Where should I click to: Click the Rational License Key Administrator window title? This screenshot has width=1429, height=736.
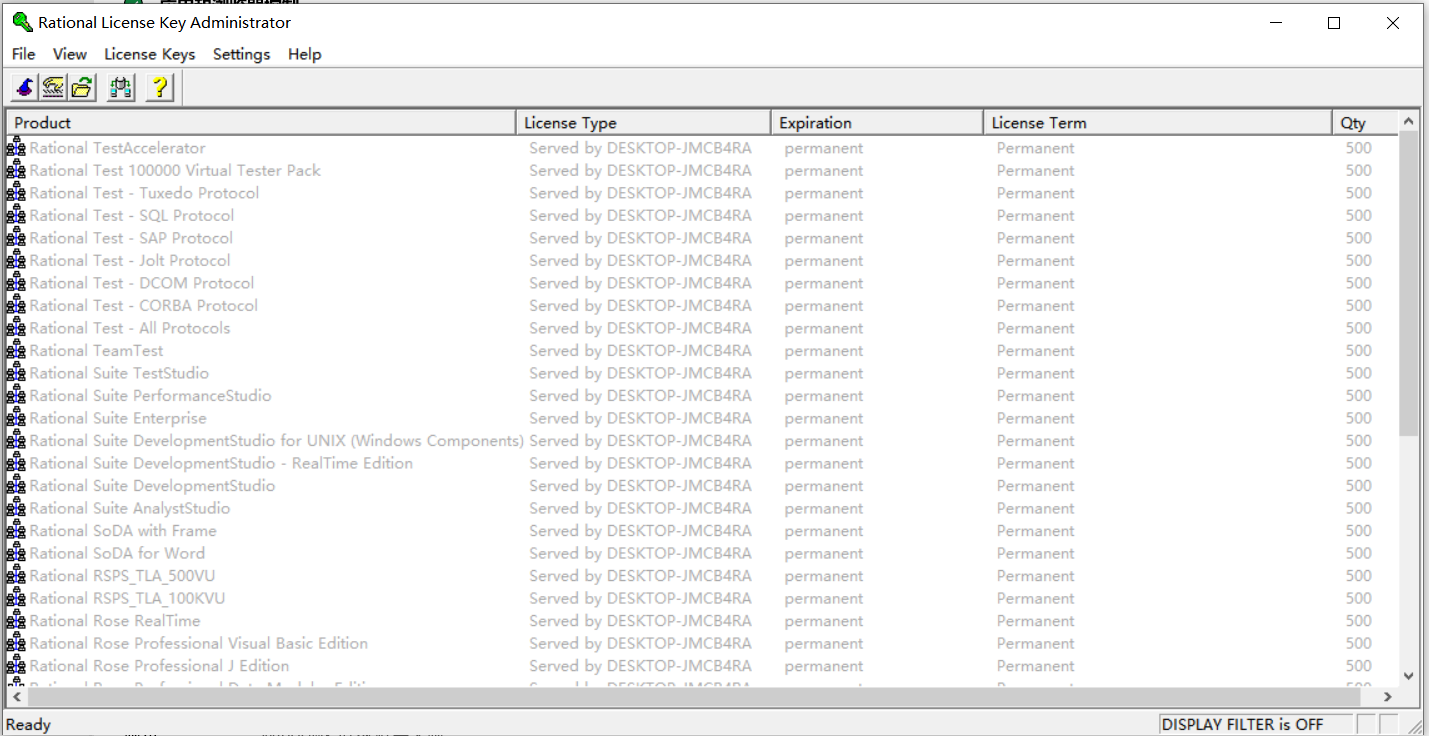[x=165, y=22]
